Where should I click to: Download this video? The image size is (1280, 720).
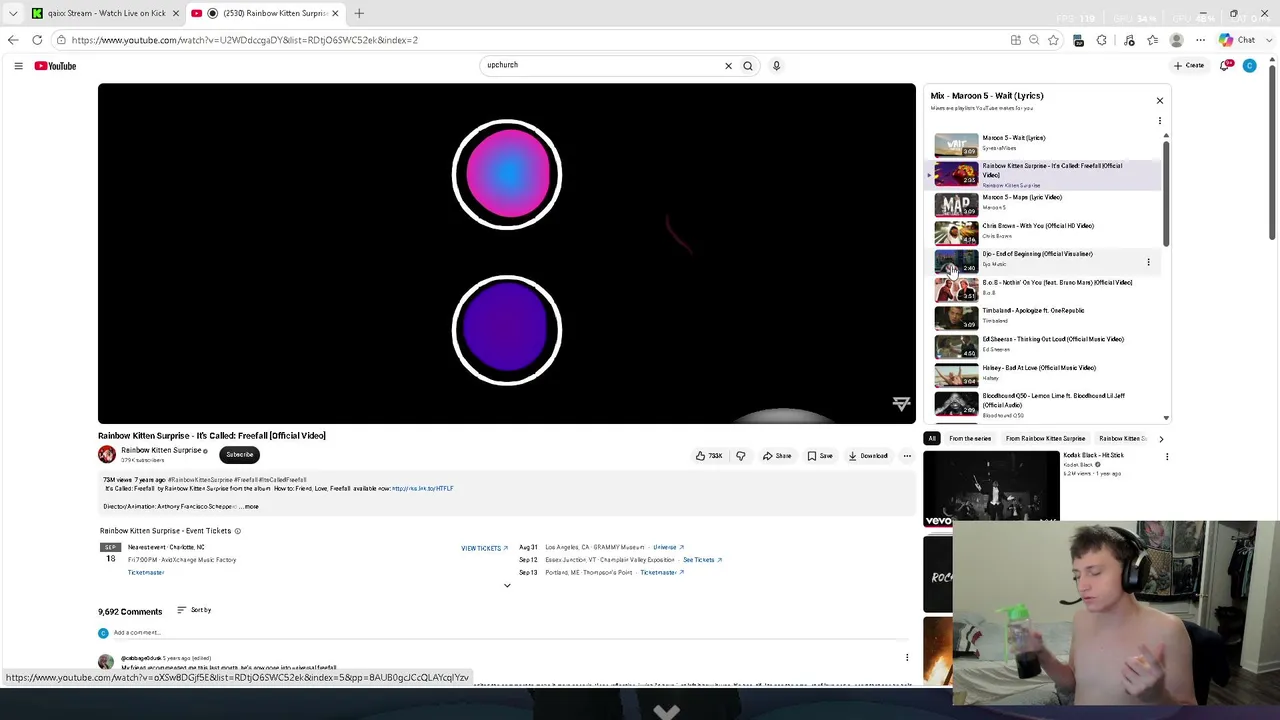point(868,456)
